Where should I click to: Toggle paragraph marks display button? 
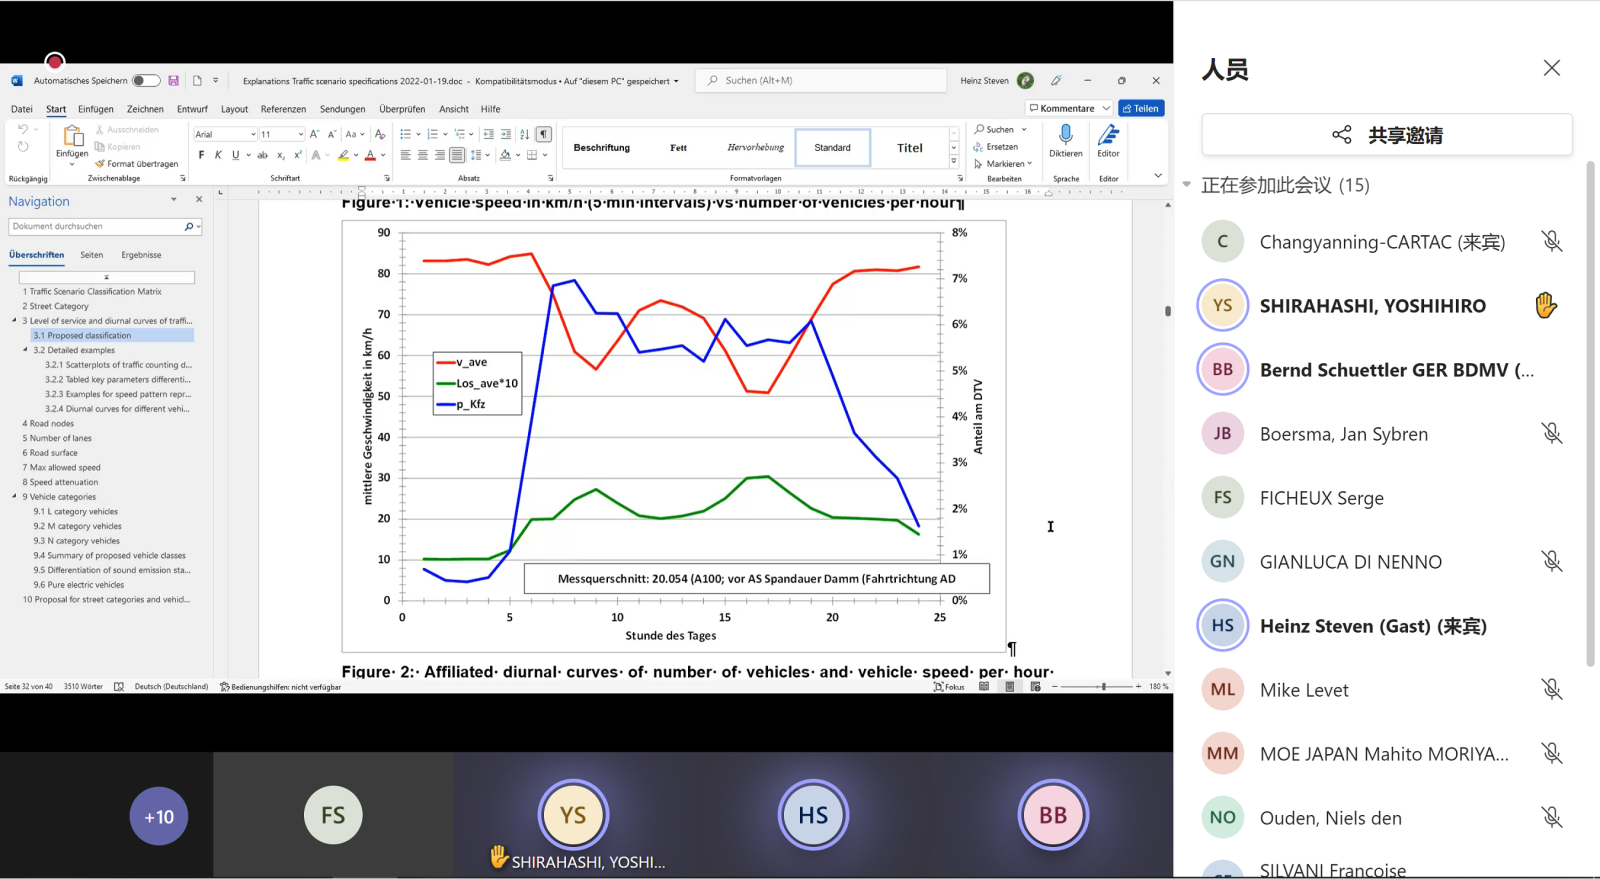(543, 134)
